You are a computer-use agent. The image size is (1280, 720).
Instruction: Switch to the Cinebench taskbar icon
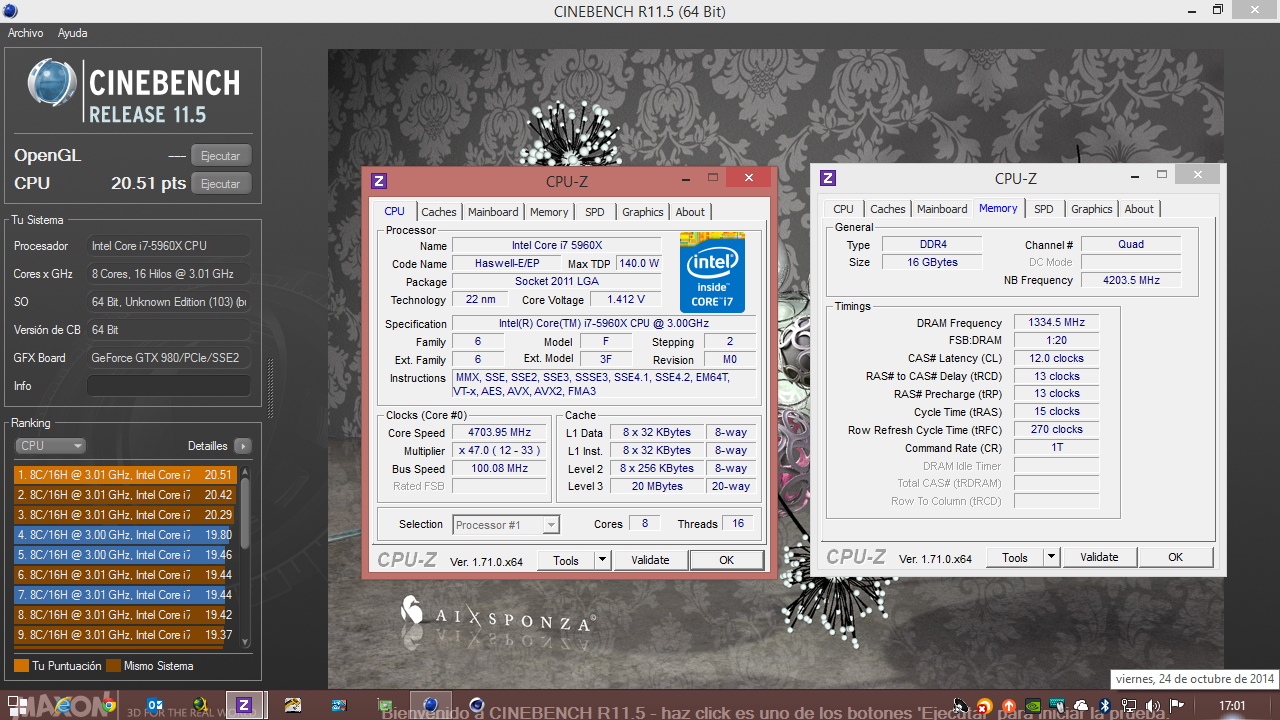(430, 705)
